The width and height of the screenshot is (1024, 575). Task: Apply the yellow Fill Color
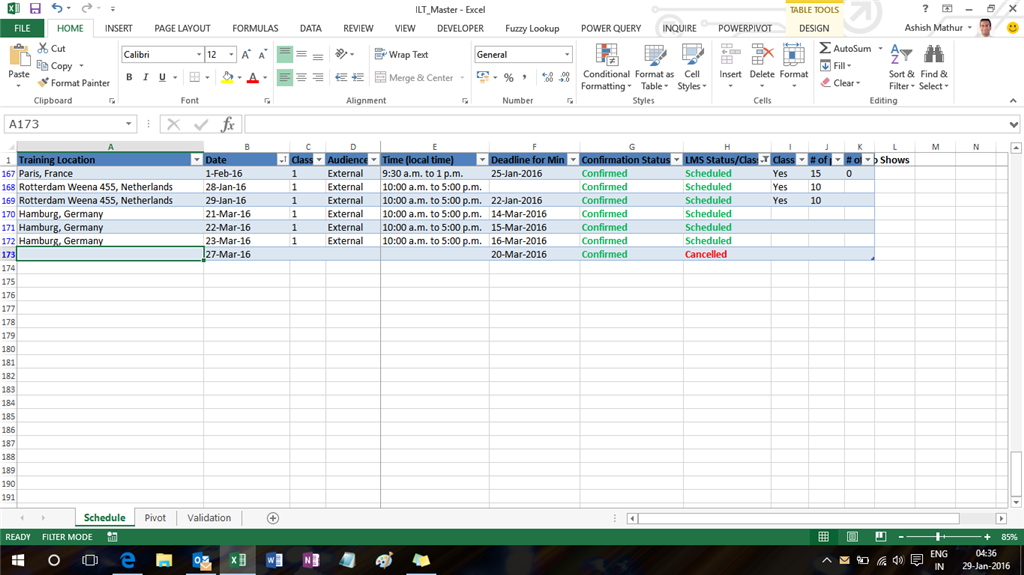227,77
